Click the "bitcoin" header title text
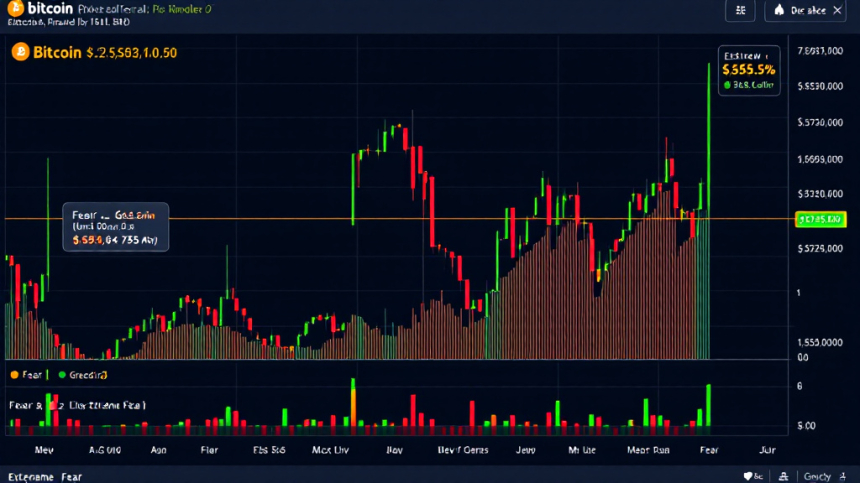 tap(50, 8)
